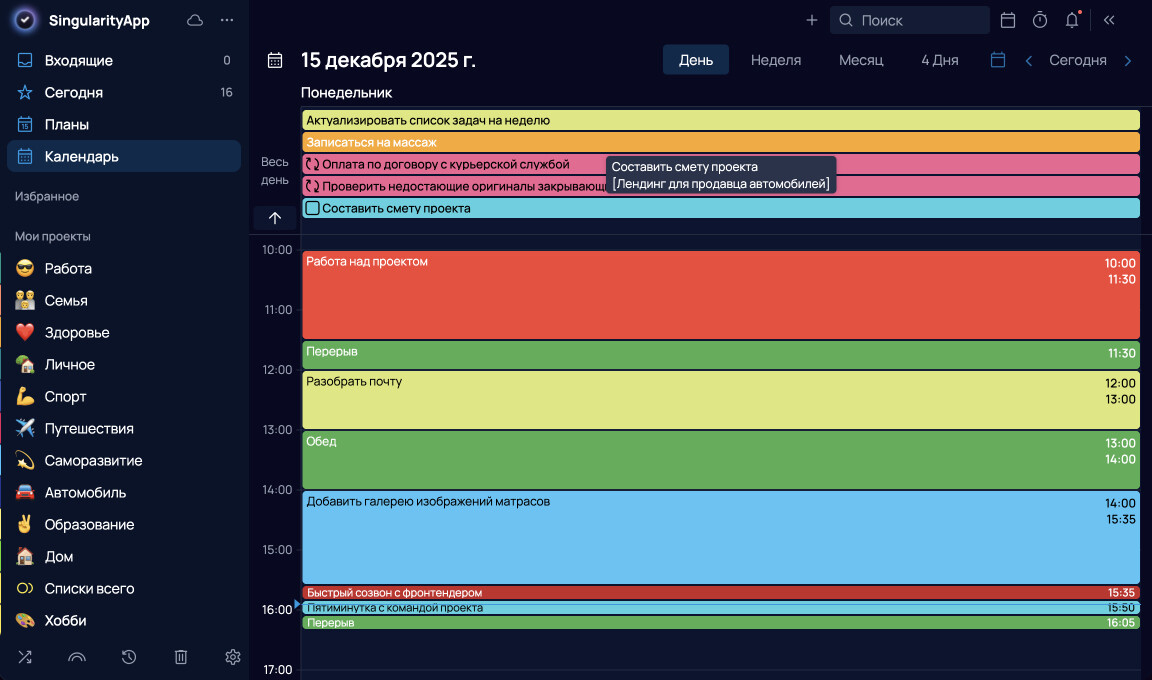Select the 4 Дня view tab
The image size is (1152, 680).
tap(939, 60)
